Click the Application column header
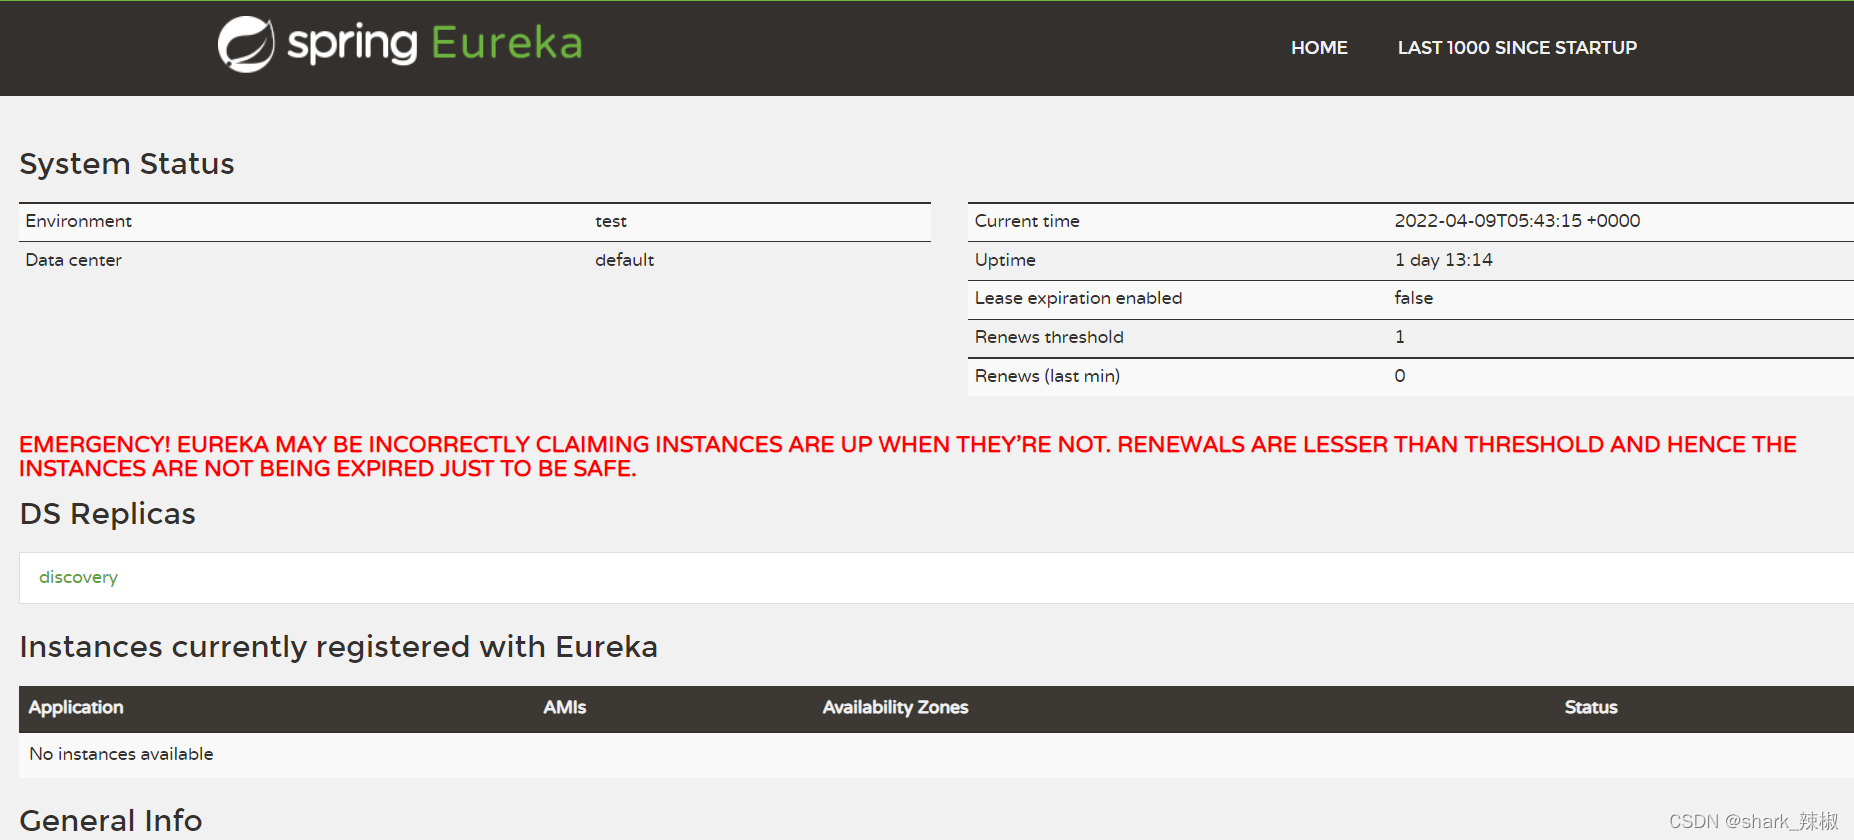 tap(76, 707)
